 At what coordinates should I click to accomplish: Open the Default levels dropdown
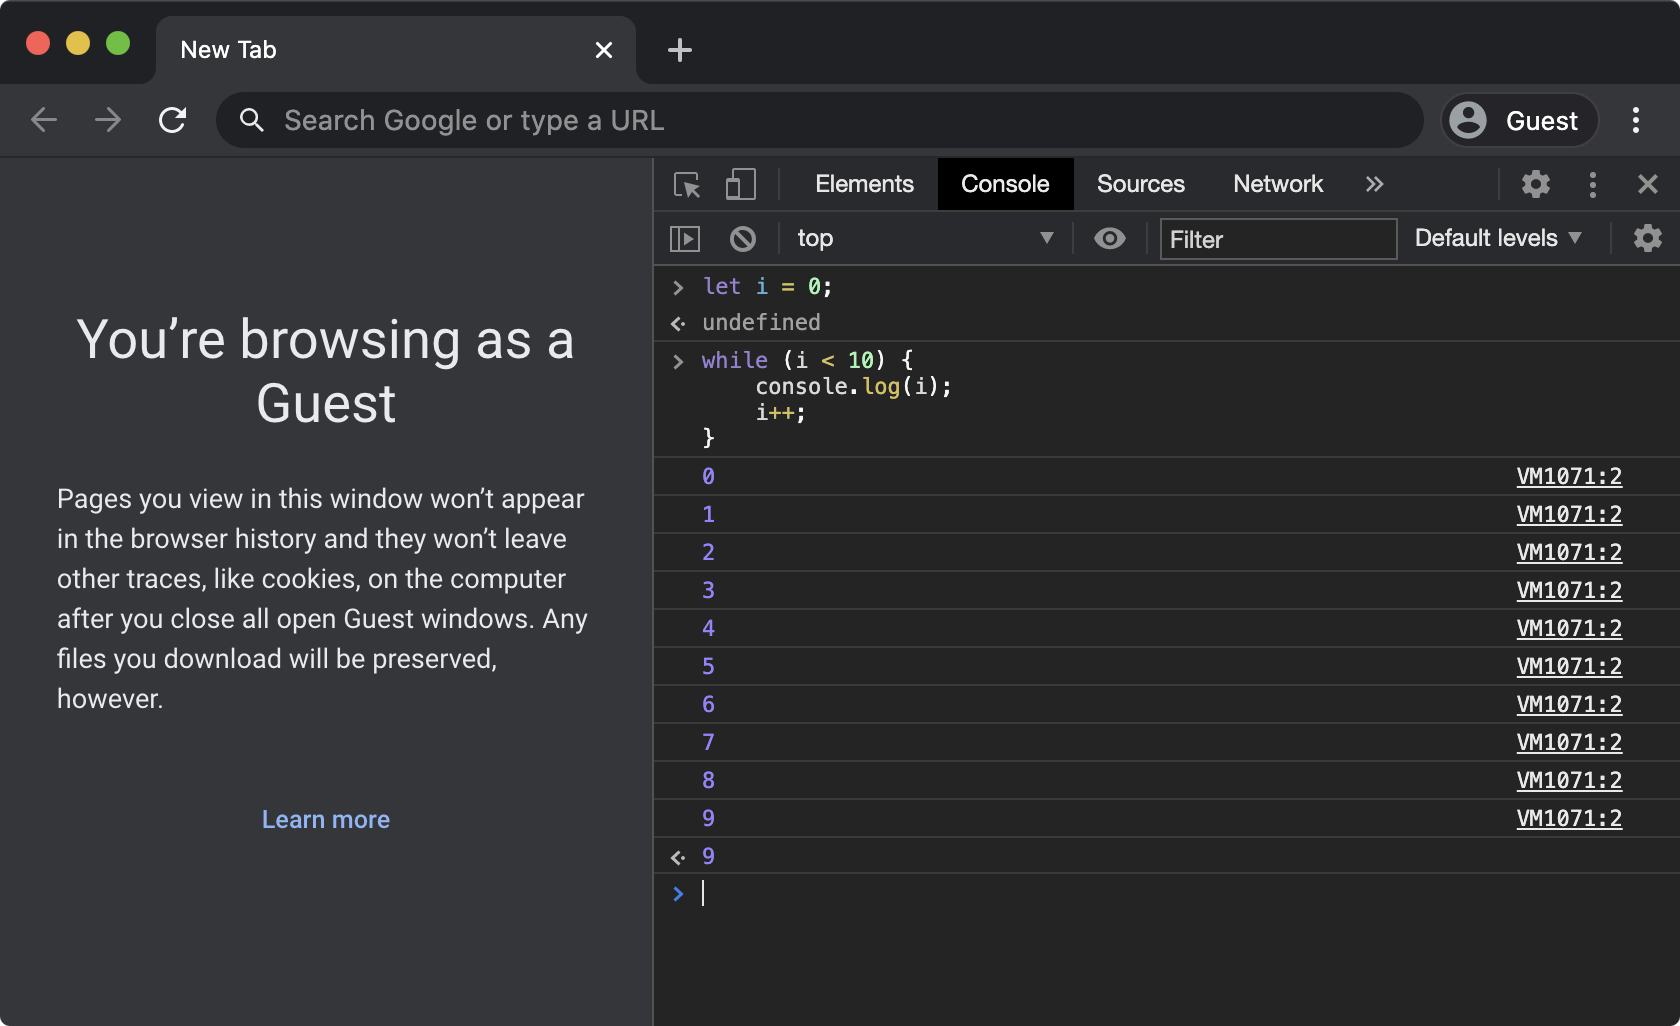click(x=1498, y=239)
